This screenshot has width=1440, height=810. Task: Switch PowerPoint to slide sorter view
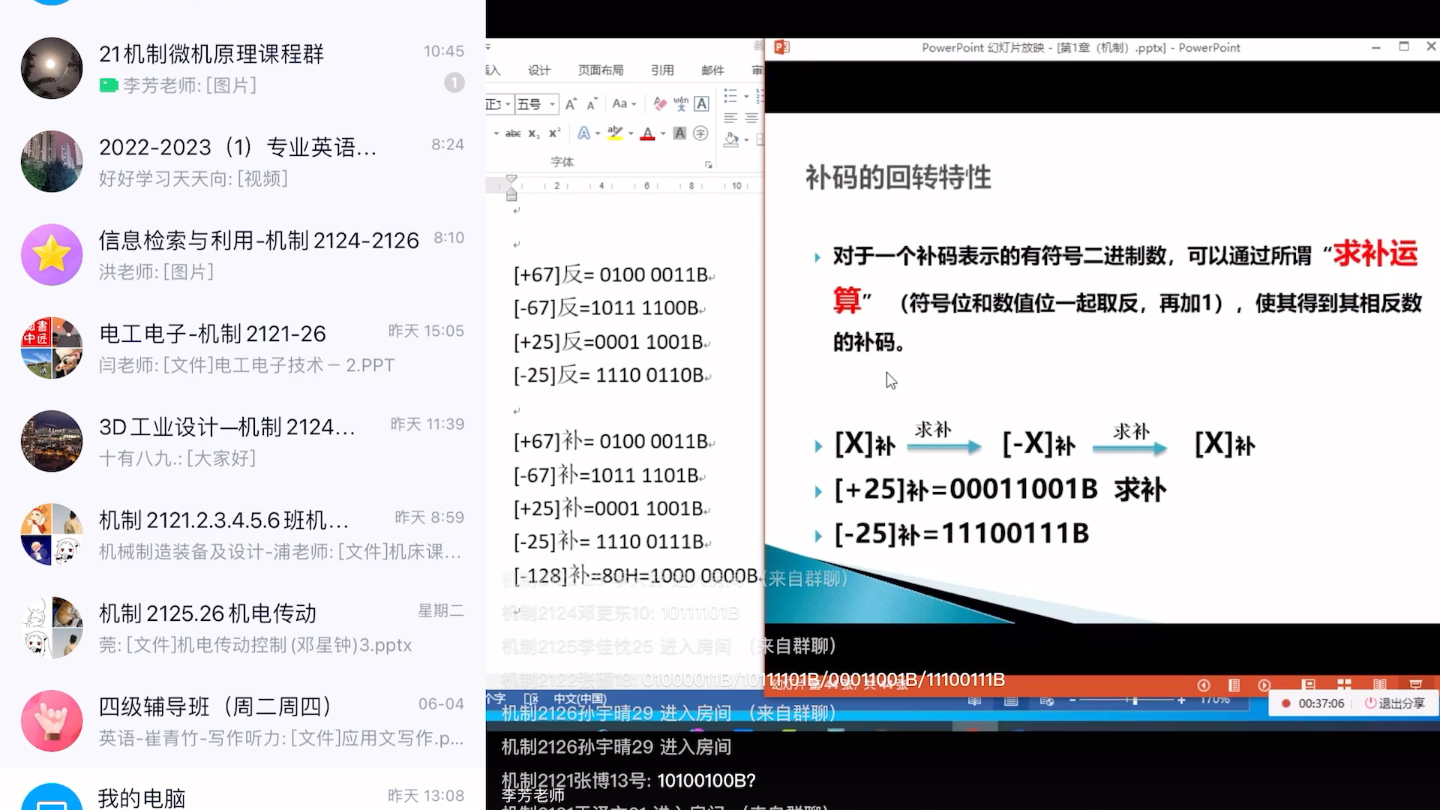tap(1344, 684)
